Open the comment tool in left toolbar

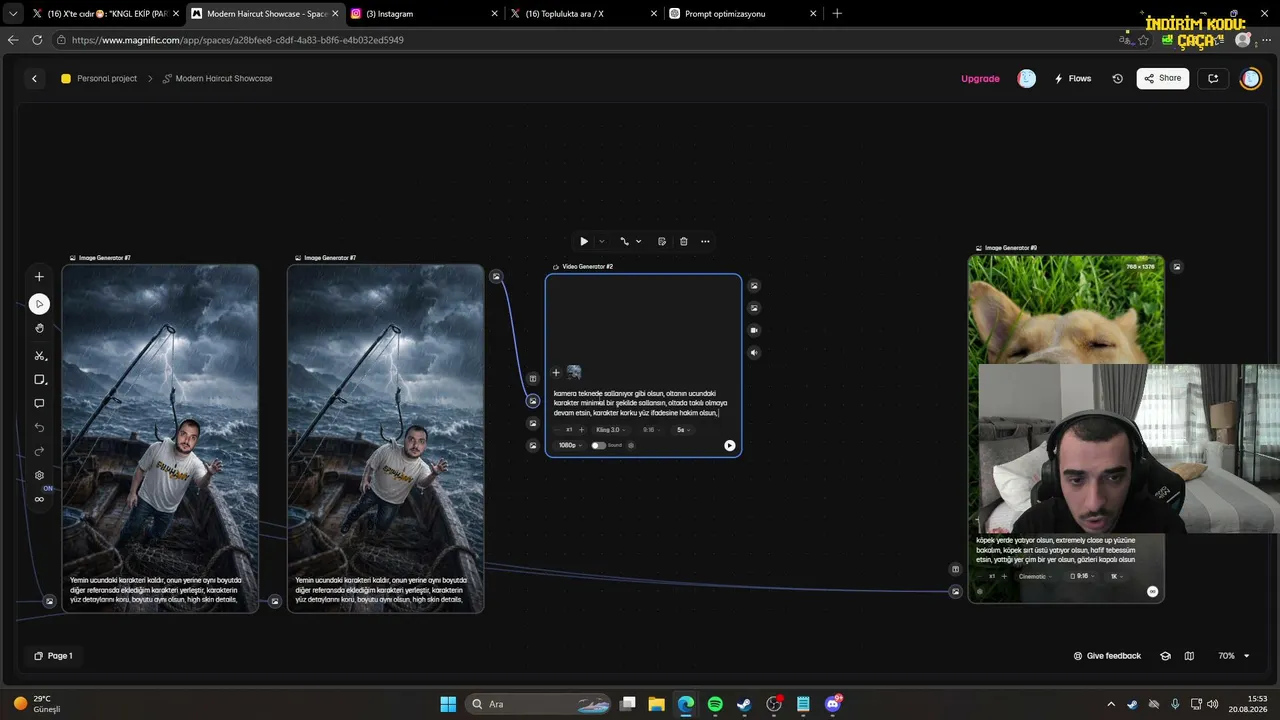(x=39, y=404)
